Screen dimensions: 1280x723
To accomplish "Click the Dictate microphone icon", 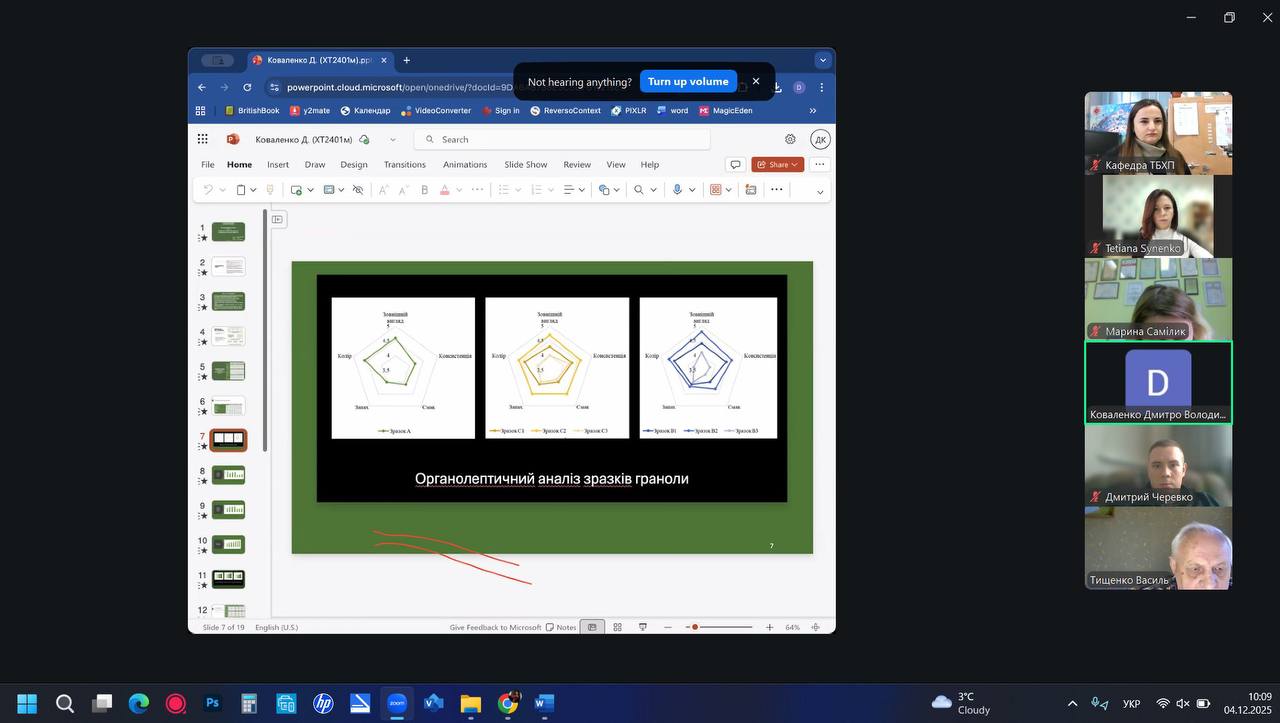I will click(677, 190).
